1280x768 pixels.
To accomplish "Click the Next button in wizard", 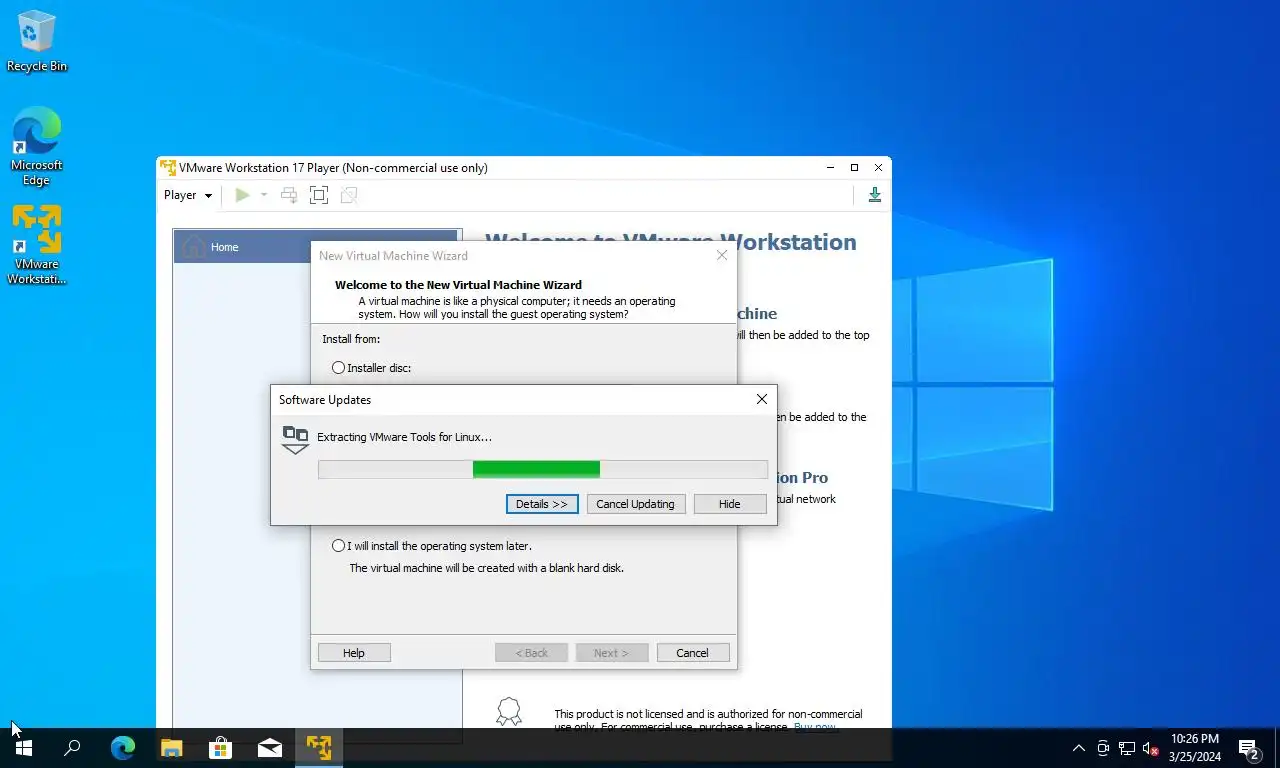I will [x=611, y=652].
